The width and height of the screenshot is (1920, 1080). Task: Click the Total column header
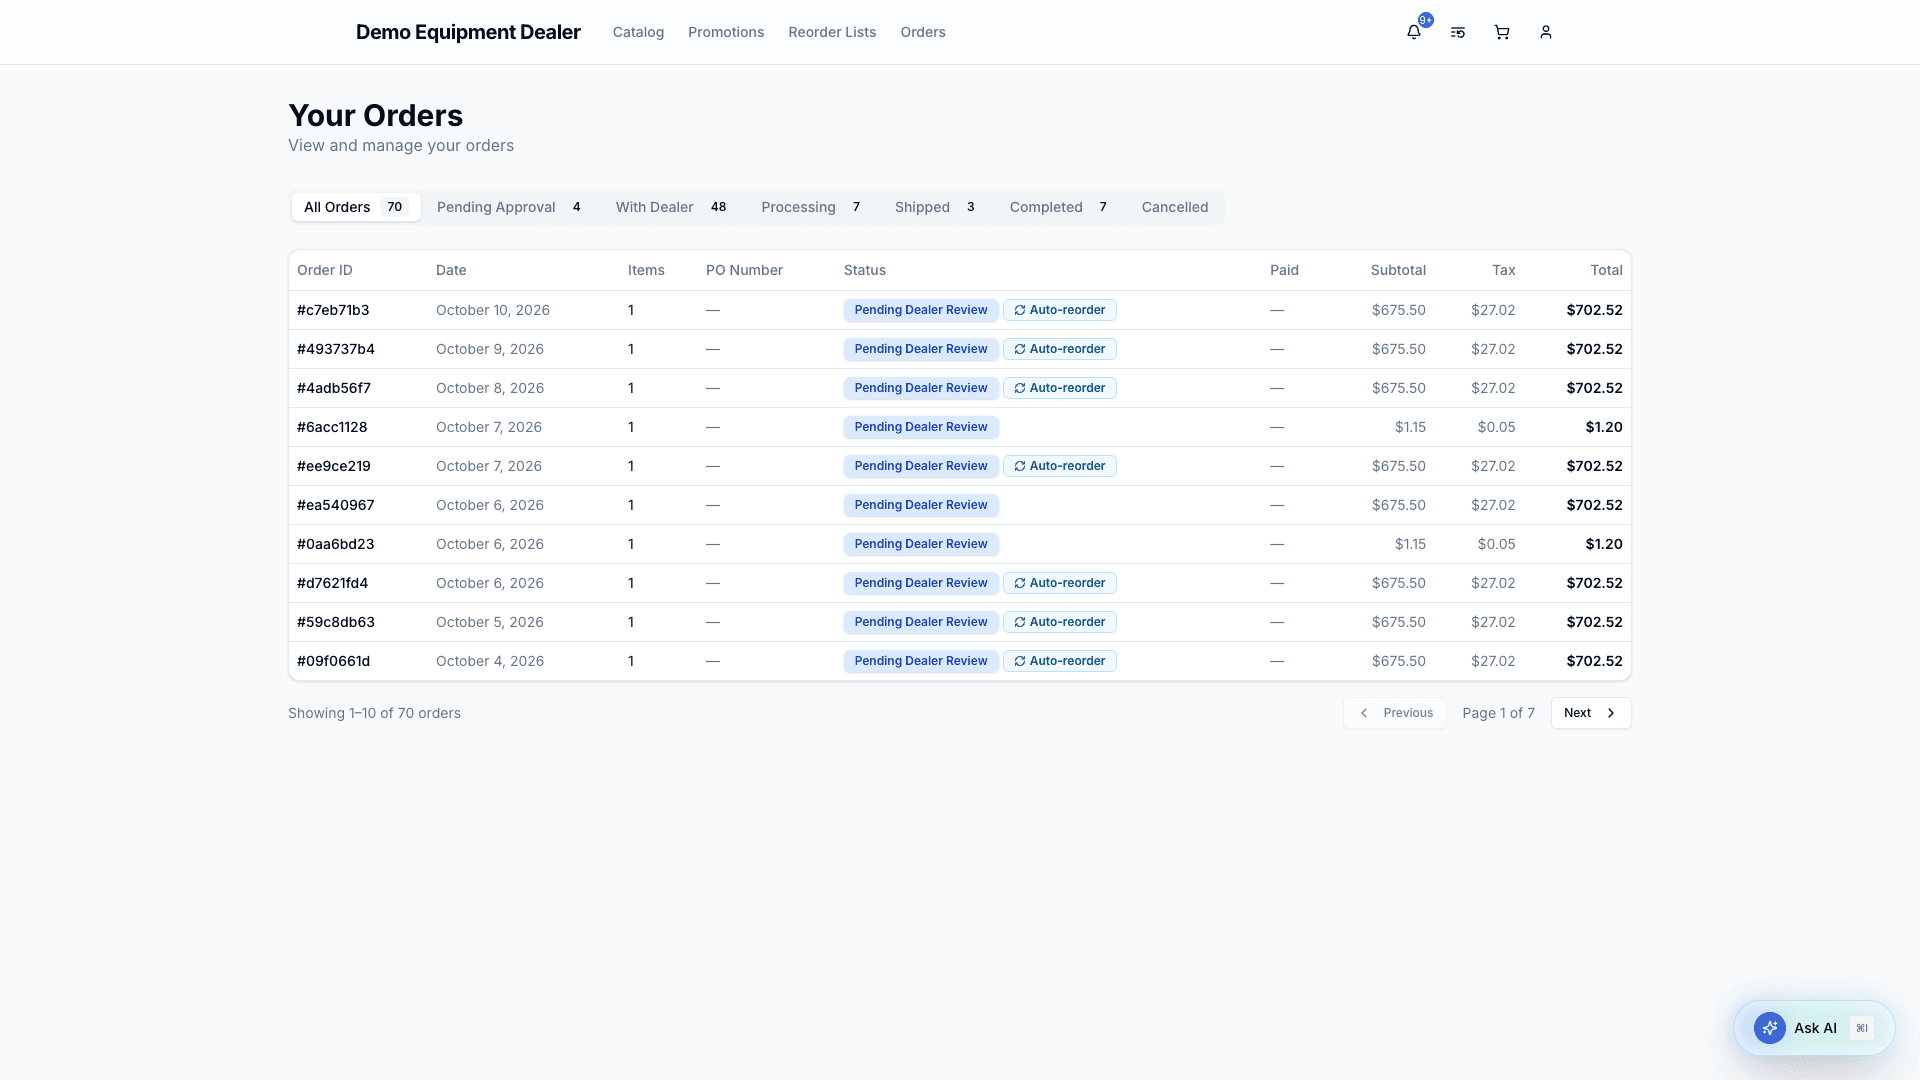click(x=1606, y=270)
